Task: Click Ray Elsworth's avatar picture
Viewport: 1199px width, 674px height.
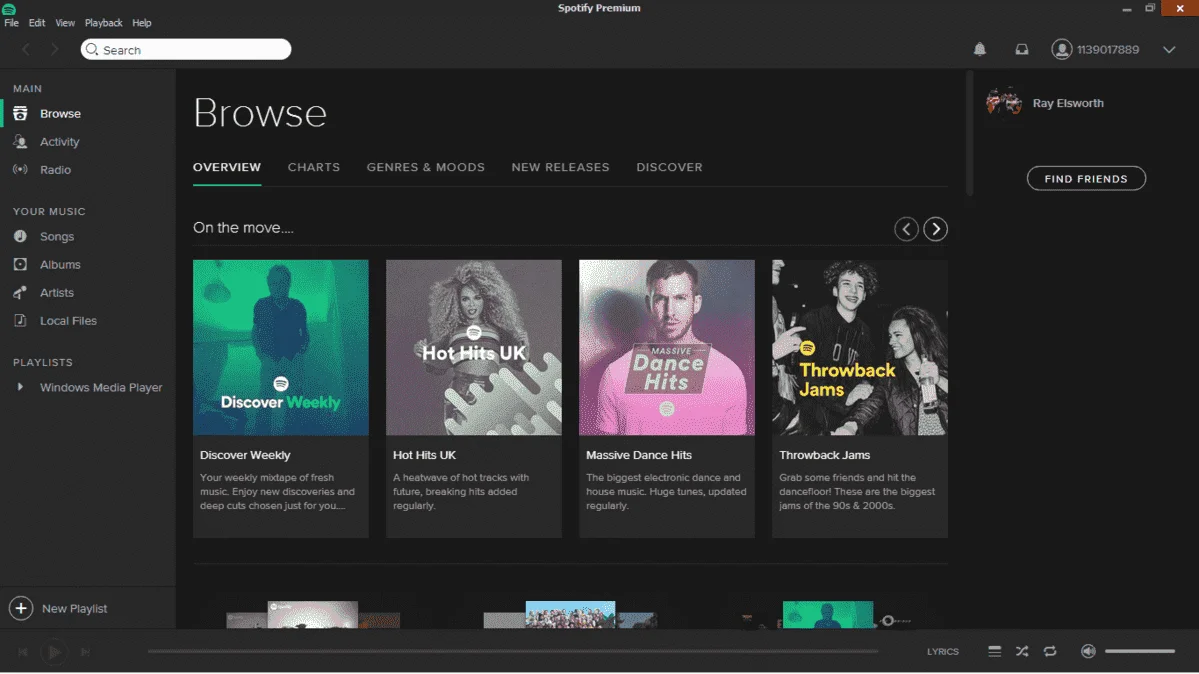Action: 1004,102
